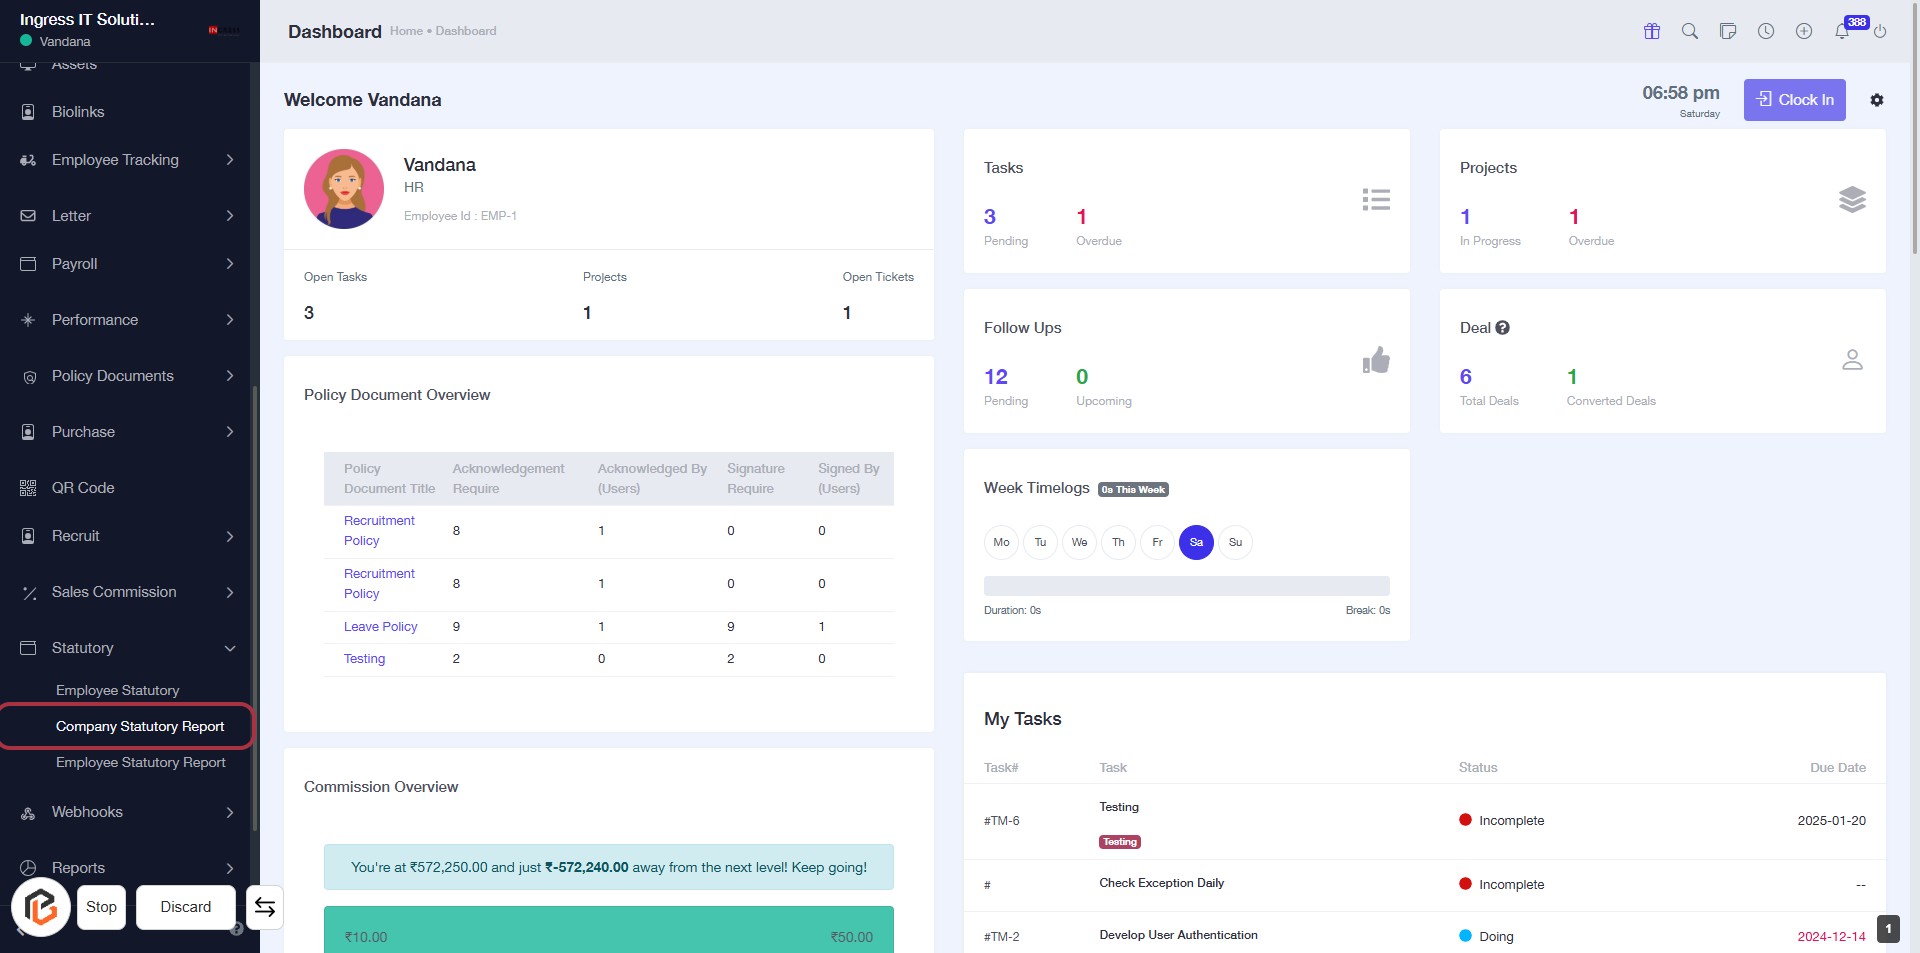This screenshot has height=953, width=1920.
Task: Click the power logout icon
Action: (x=1880, y=31)
